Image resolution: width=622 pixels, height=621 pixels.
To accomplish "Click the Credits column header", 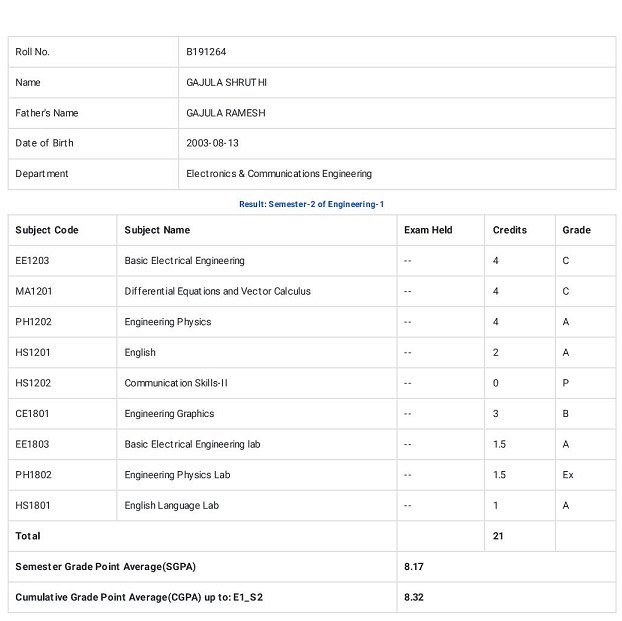I will (x=510, y=230).
